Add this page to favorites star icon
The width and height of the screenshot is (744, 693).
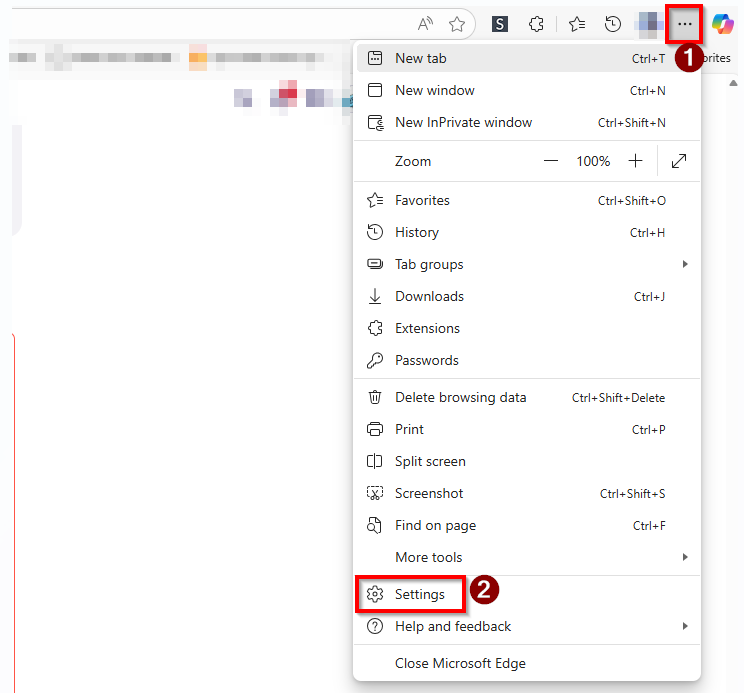(457, 24)
